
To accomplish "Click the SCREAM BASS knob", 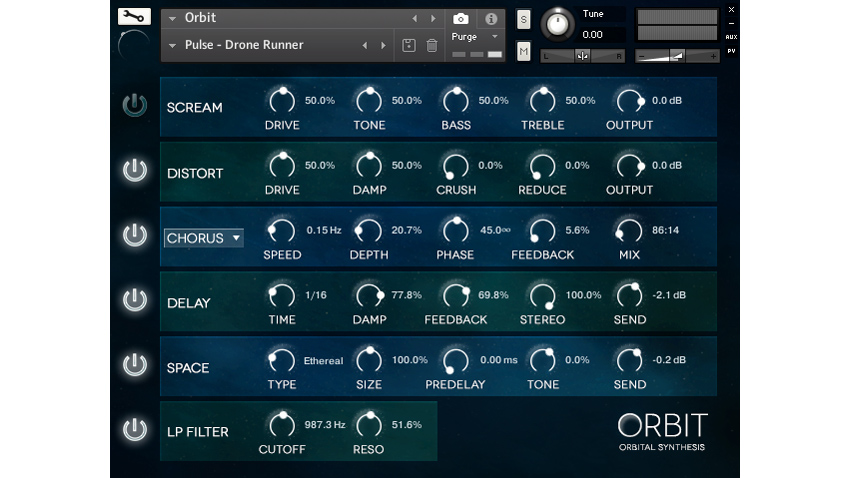I will tap(455, 101).
